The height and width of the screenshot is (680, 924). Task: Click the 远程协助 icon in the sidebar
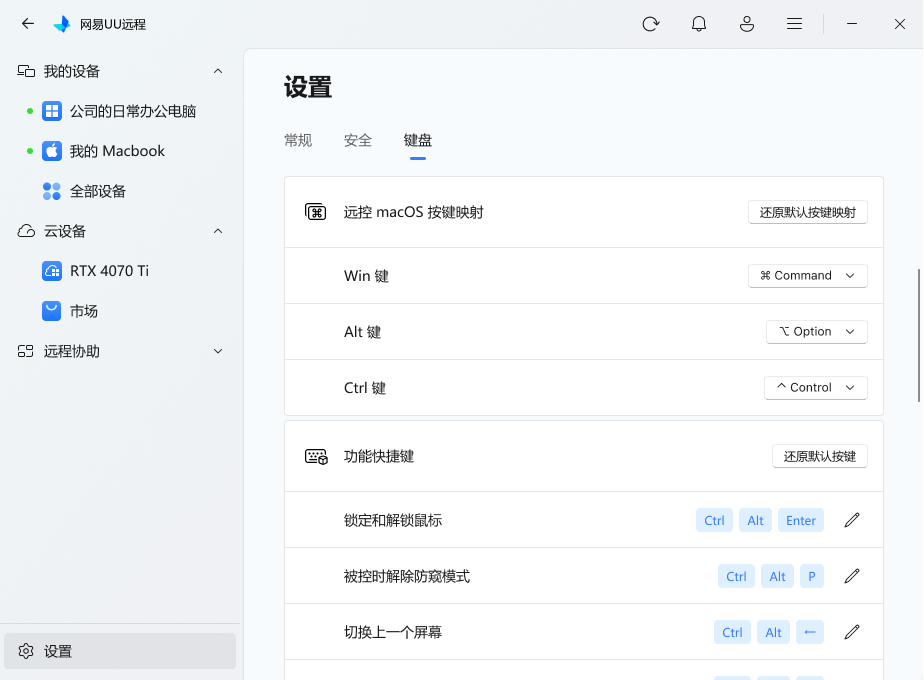26,351
